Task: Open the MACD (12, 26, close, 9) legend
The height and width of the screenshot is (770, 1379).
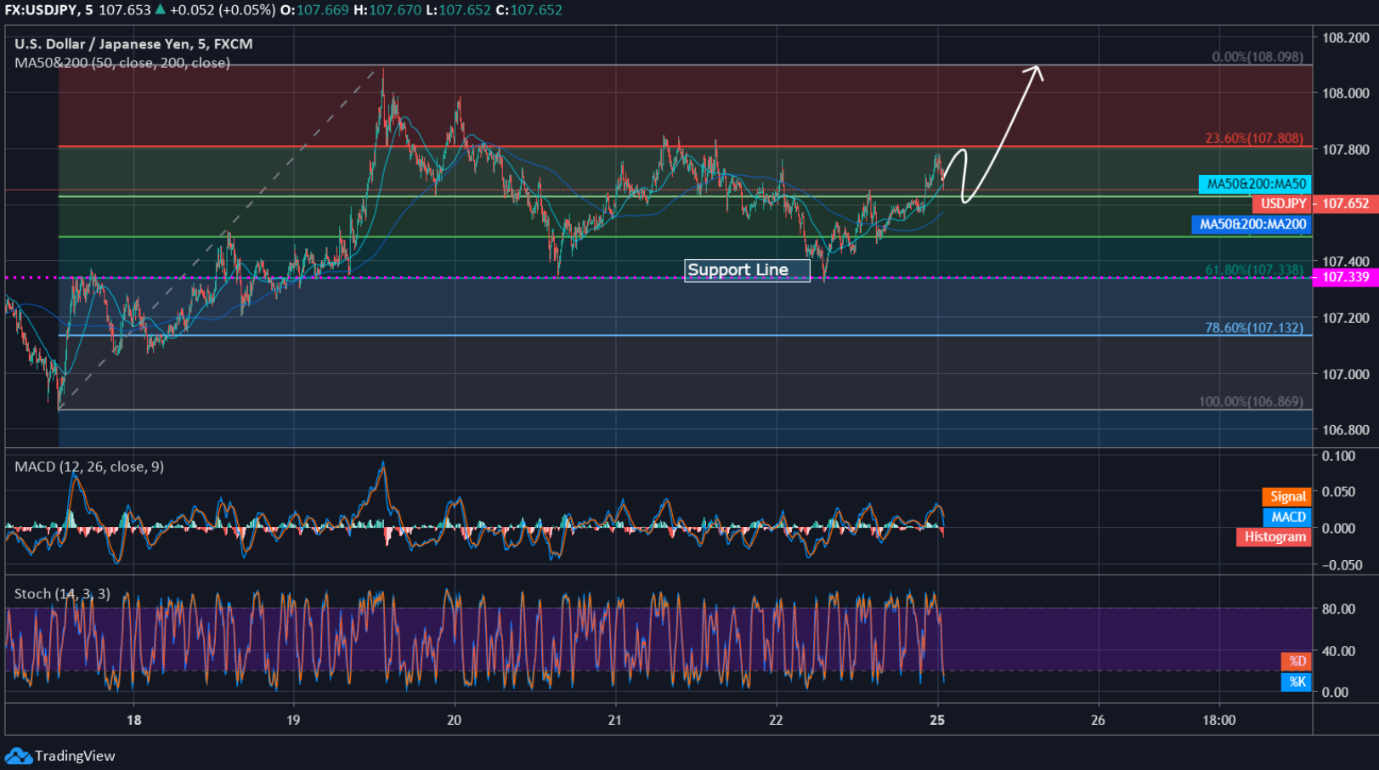Action: (89, 466)
